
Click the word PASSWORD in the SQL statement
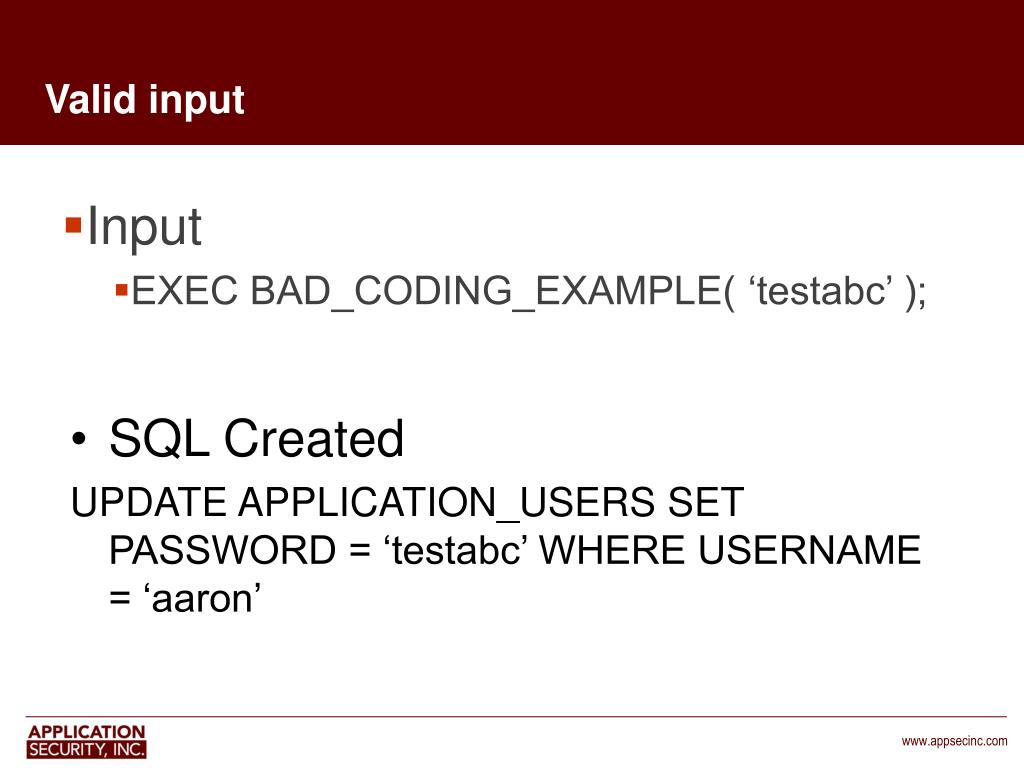coord(222,550)
